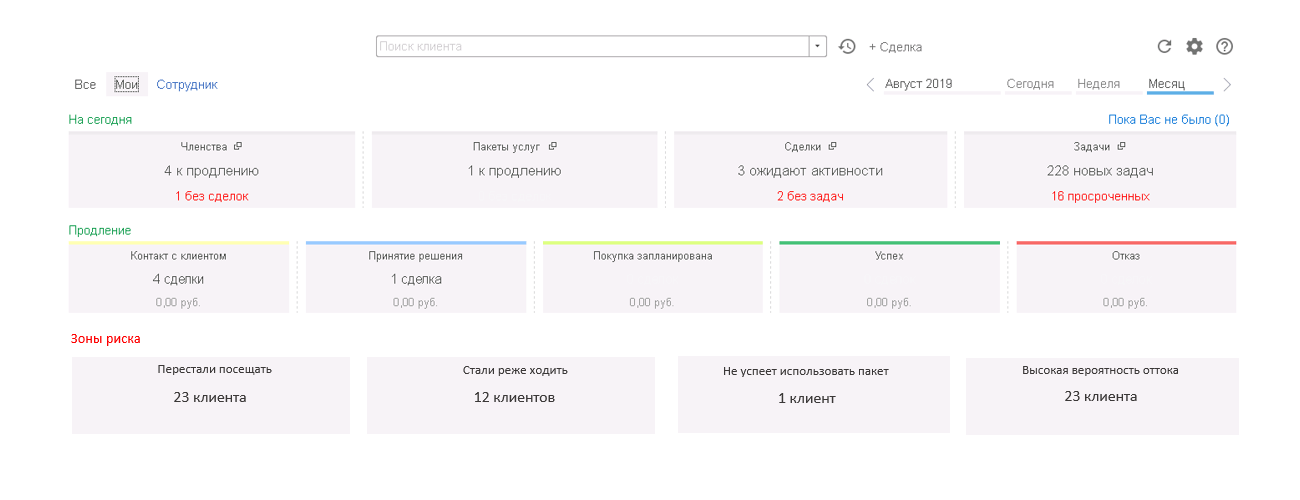
Task: Open the history clock icon
Action: [x=847, y=46]
